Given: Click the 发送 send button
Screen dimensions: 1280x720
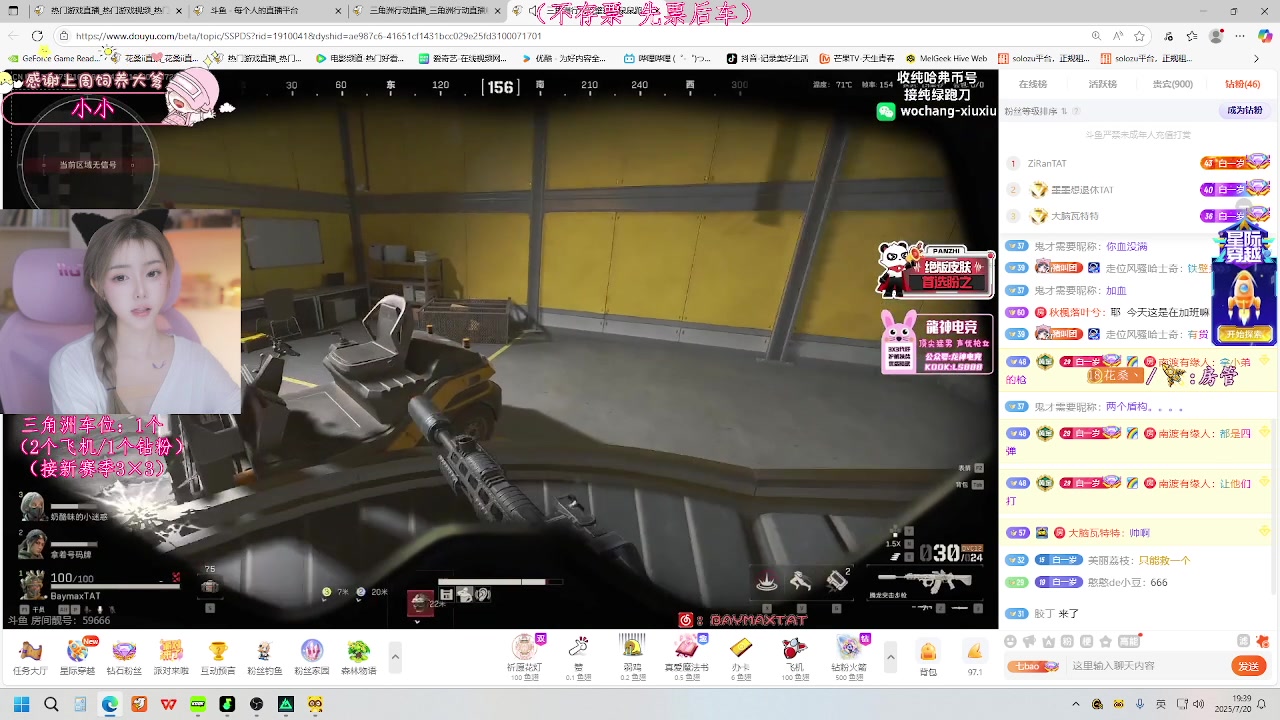Looking at the screenshot, I should click(x=1249, y=666).
